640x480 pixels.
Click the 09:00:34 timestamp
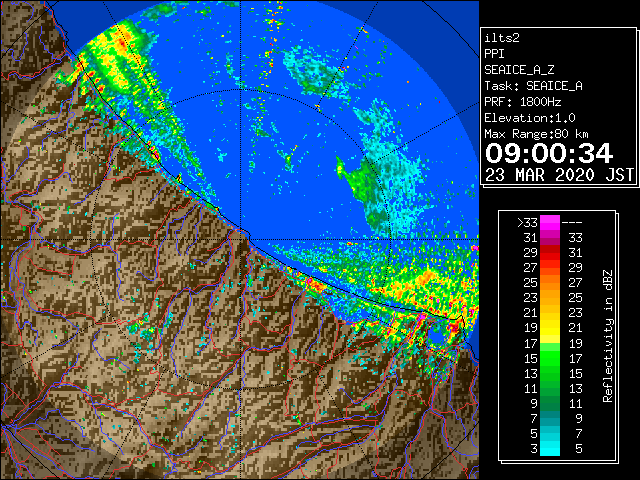point(549,153)
